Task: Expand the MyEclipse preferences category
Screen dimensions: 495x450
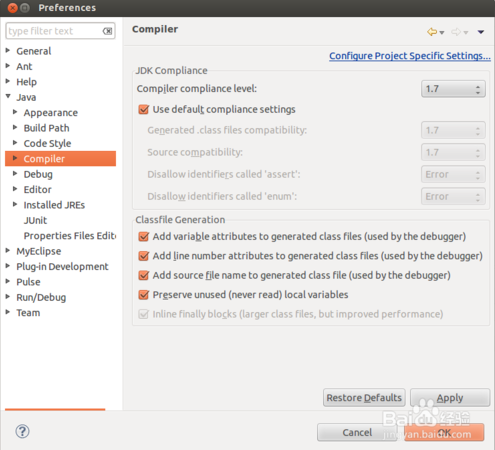Action: click(8, 250)
